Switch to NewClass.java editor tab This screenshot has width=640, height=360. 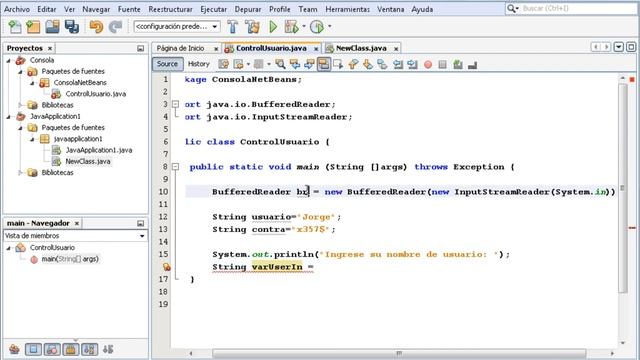pyautogui.click(x=361, y=48)
